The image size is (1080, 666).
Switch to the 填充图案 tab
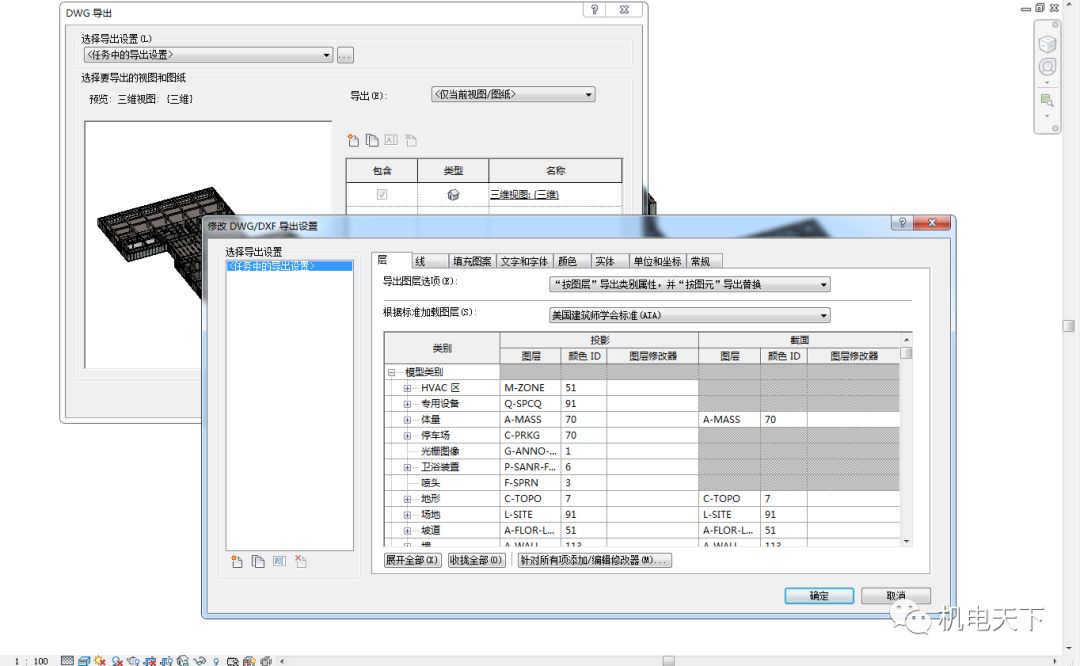(472, 262)
